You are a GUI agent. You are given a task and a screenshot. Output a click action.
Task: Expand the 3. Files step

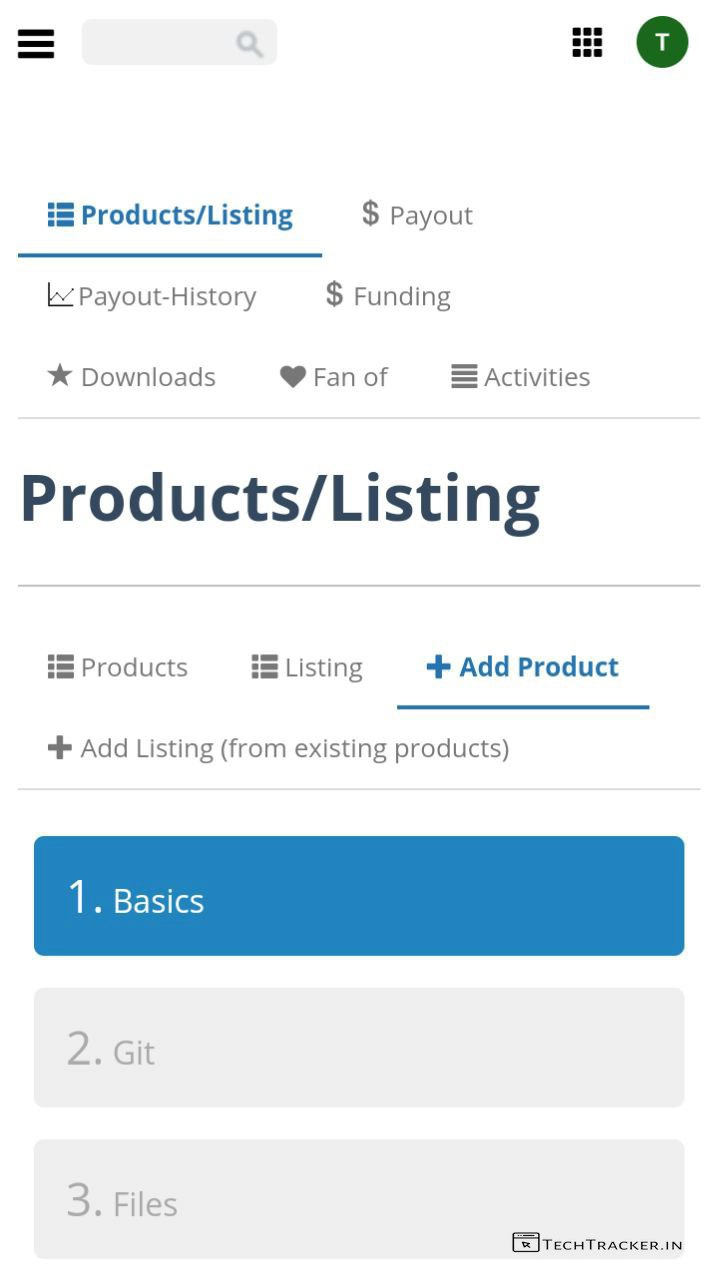click(359, 1199)
